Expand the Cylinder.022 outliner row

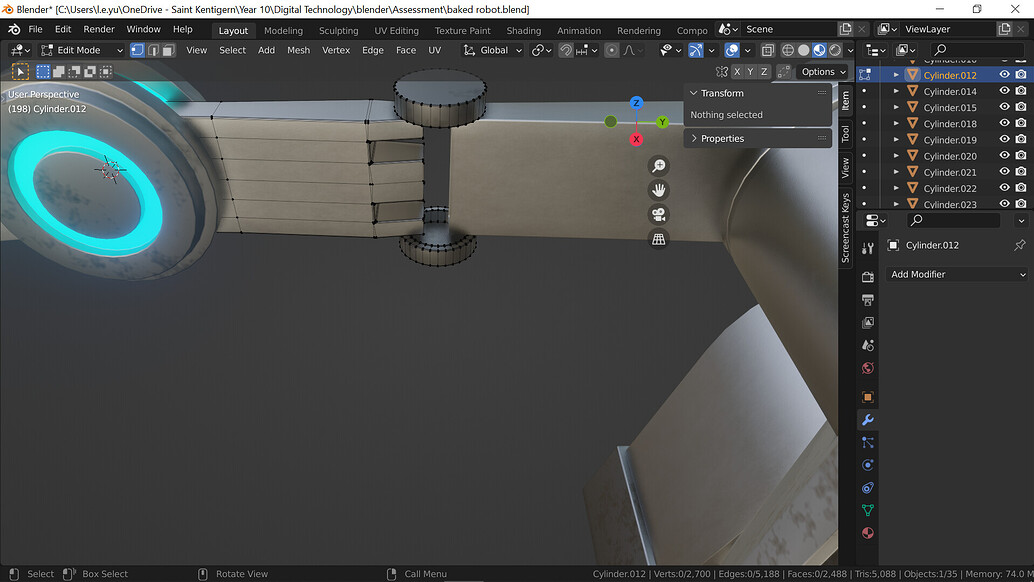click(x=896, y=188)
